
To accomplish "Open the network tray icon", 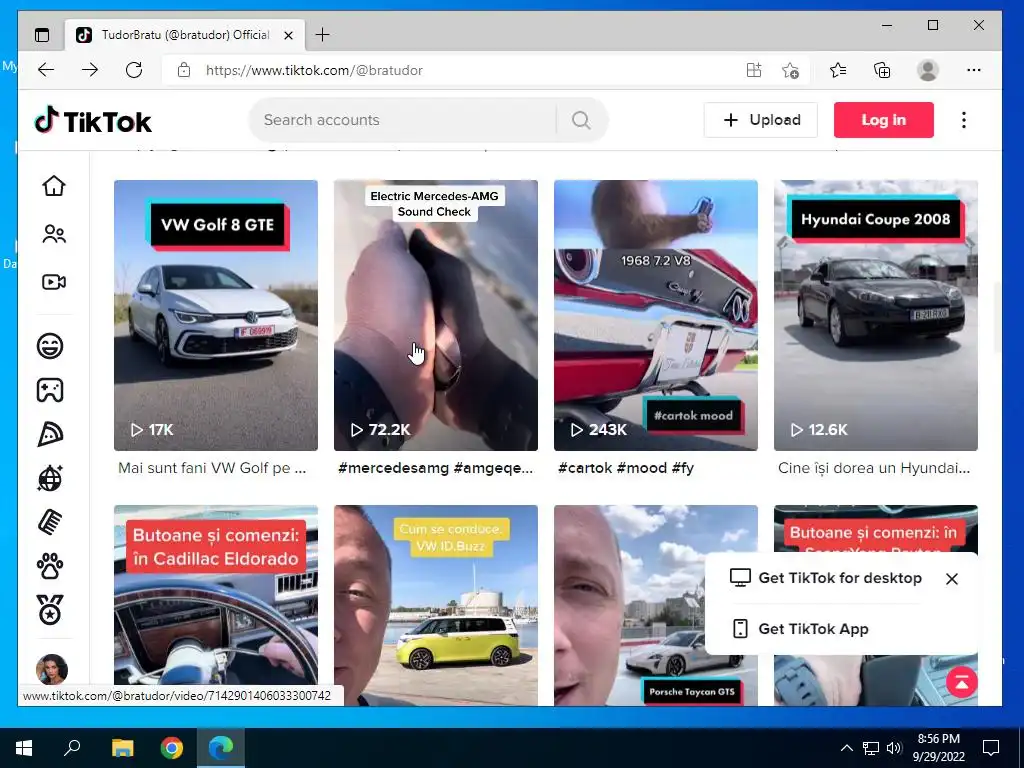I will click(871, 748).
